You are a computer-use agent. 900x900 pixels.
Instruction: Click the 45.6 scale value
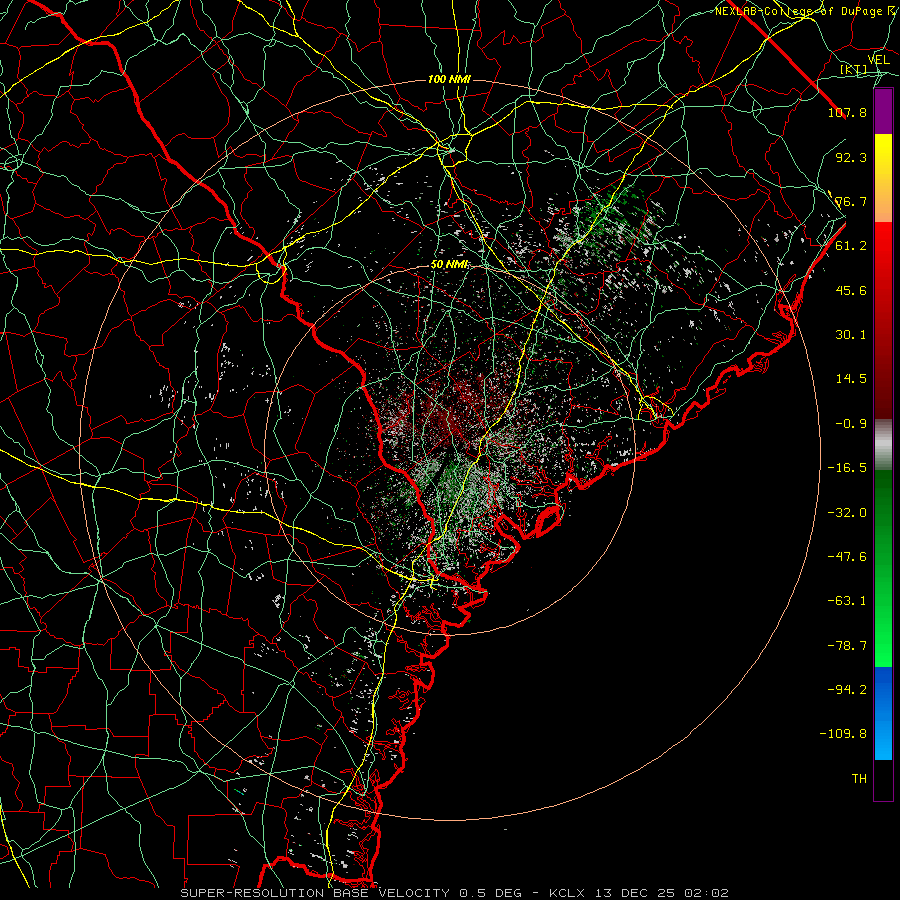851,290
